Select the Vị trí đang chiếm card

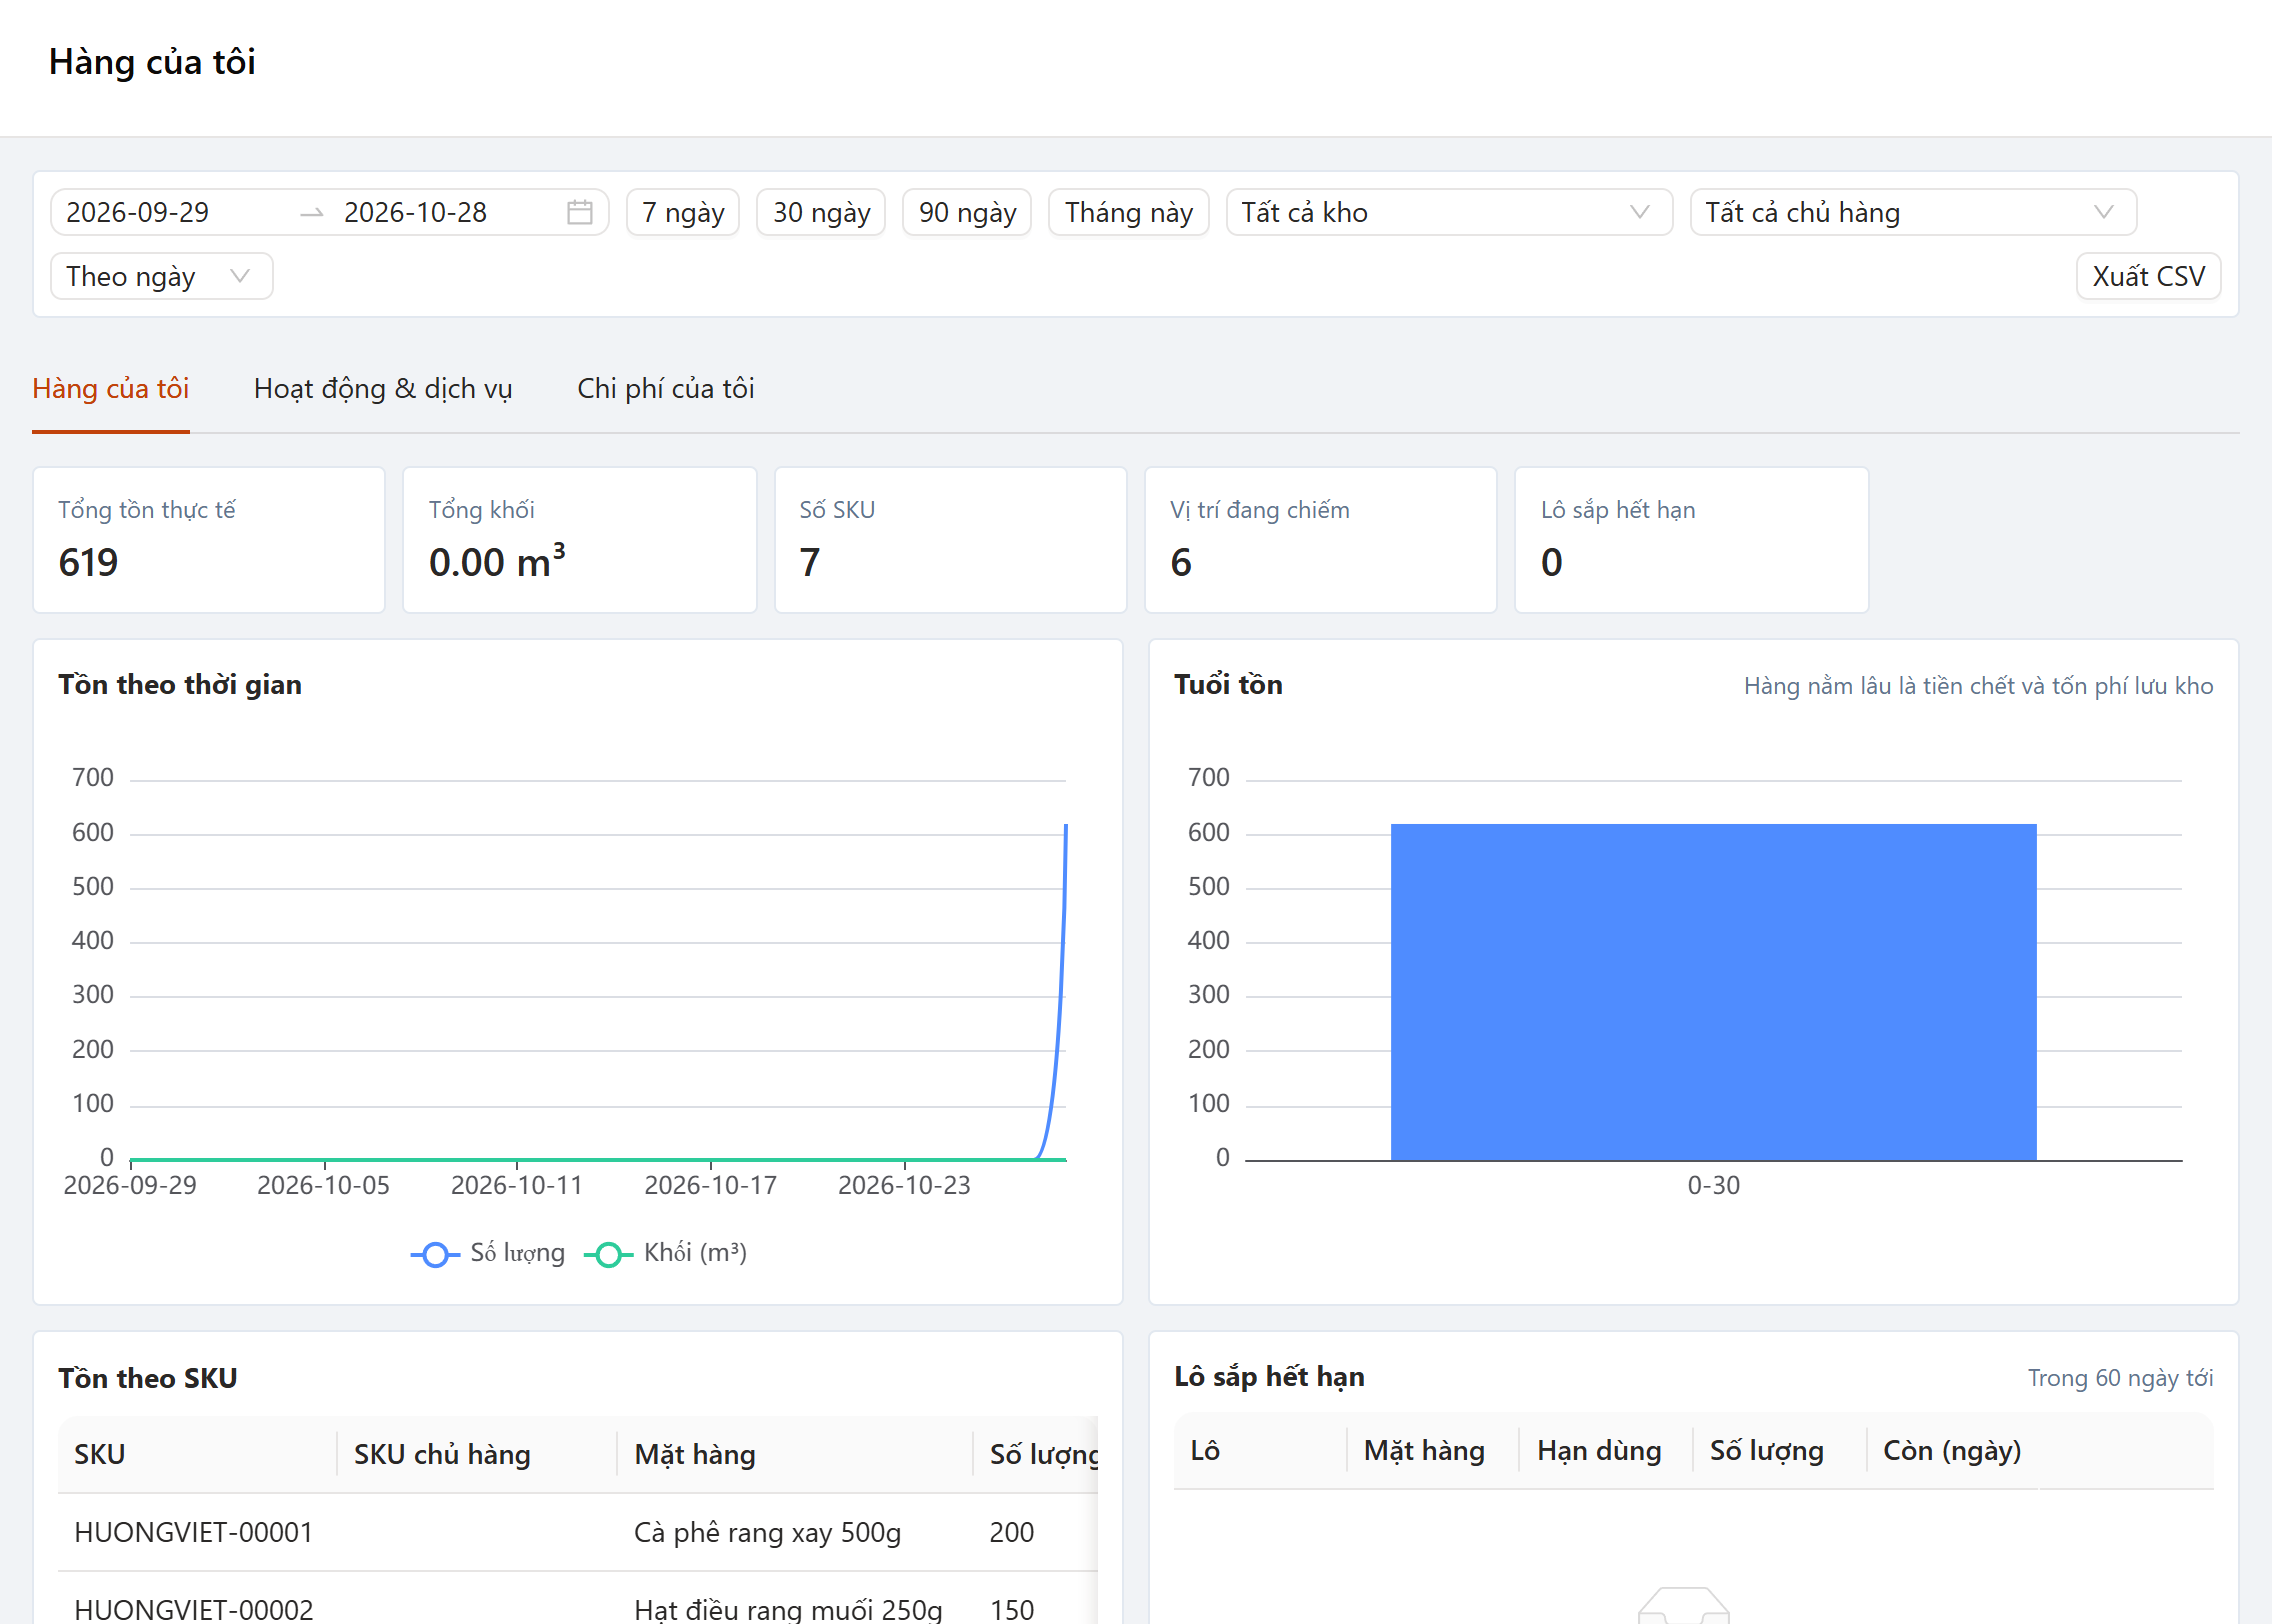[x=1321, y=540]
